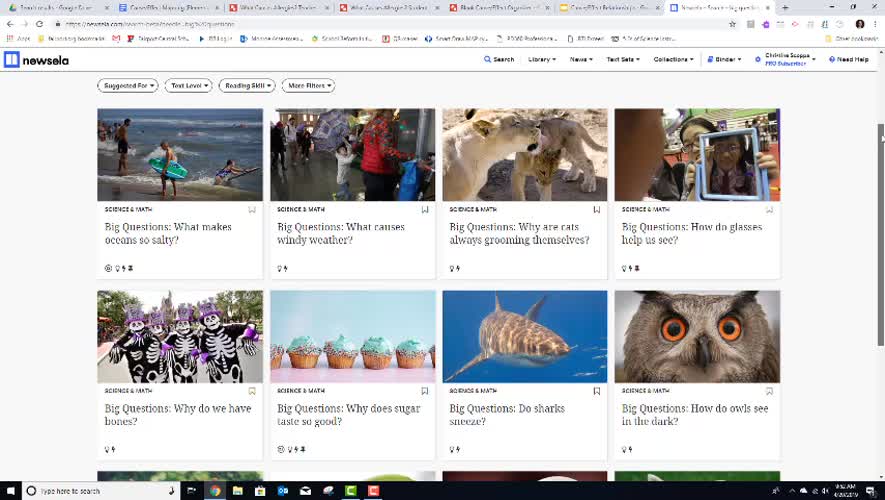
Task: Click the Binder icon in header
Action: 711,59
